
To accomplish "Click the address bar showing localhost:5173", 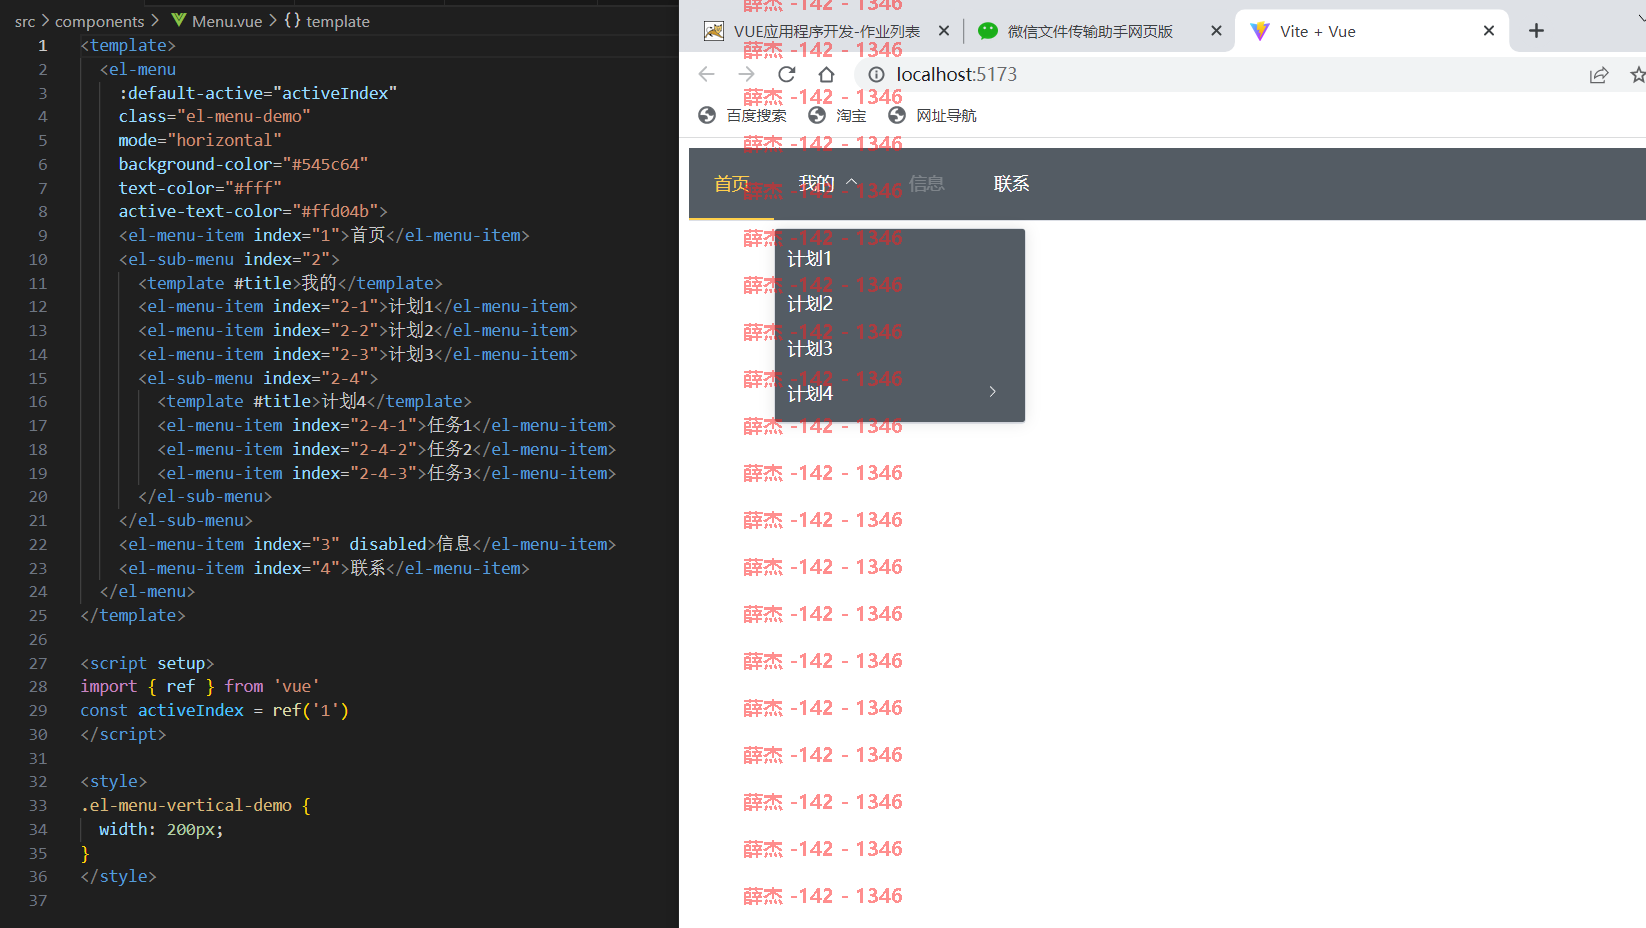I will pyautogui.click(x=956, y=74).
